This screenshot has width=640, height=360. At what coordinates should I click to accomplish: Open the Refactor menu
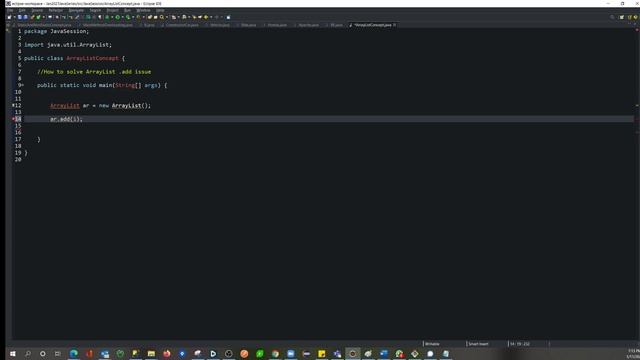[x=56, y=10]
